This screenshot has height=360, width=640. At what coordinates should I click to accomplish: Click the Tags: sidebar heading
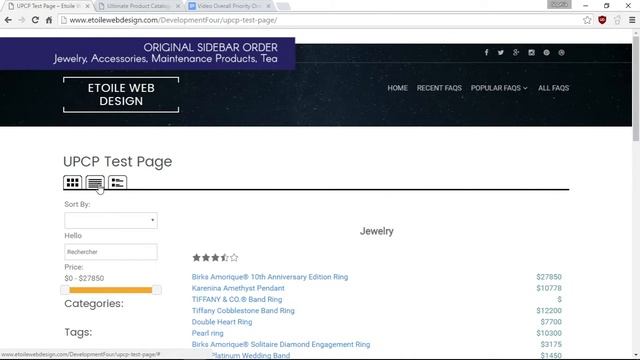point(78,332)
